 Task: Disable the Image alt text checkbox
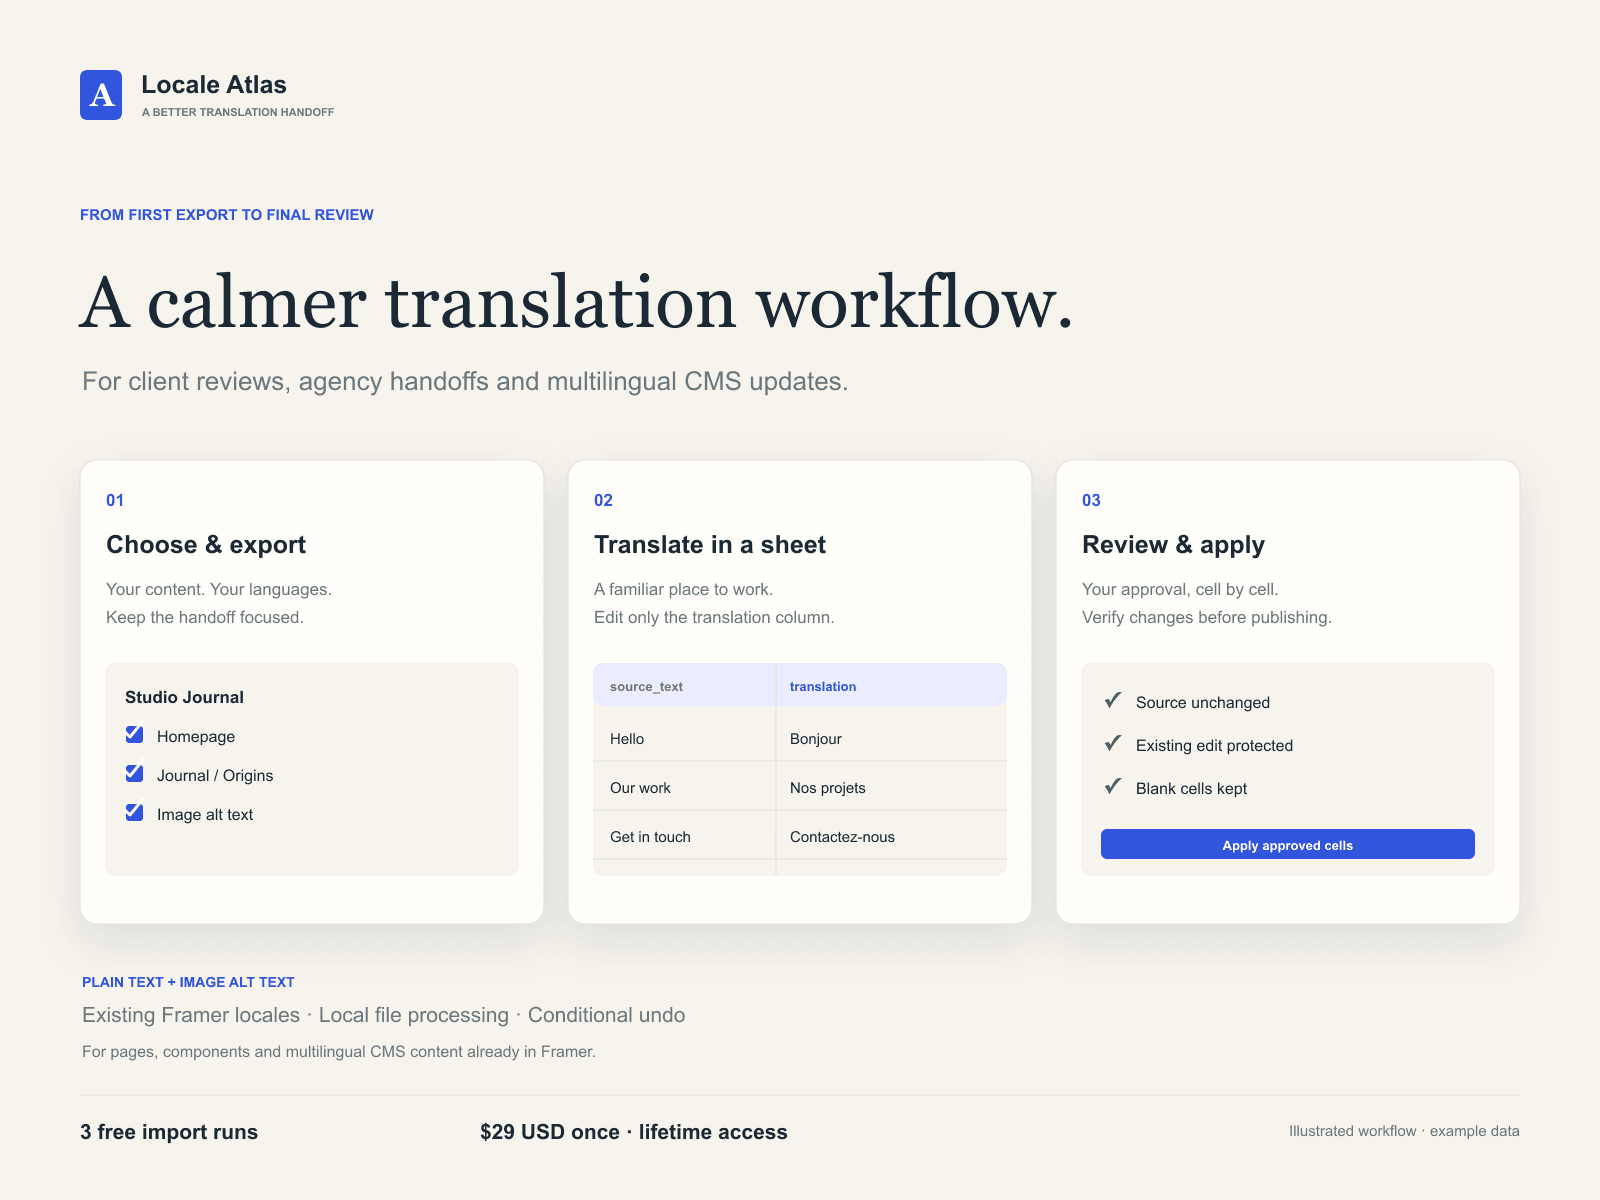click(x=134, y=813)
